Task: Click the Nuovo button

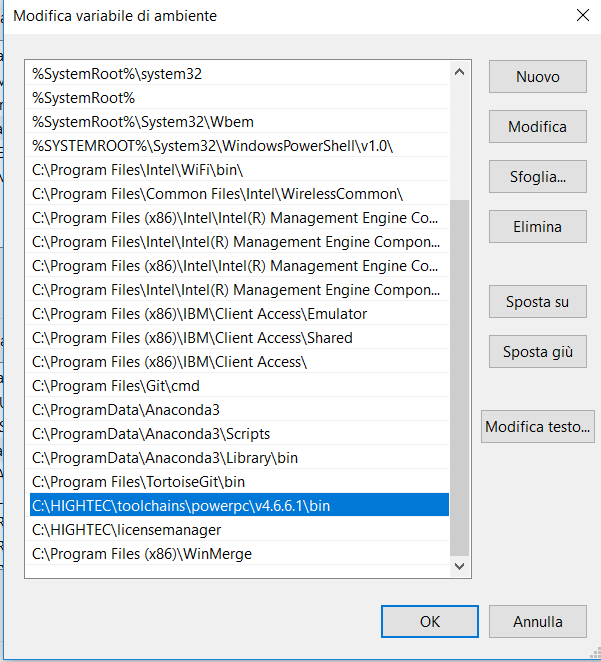Action: 537,77
